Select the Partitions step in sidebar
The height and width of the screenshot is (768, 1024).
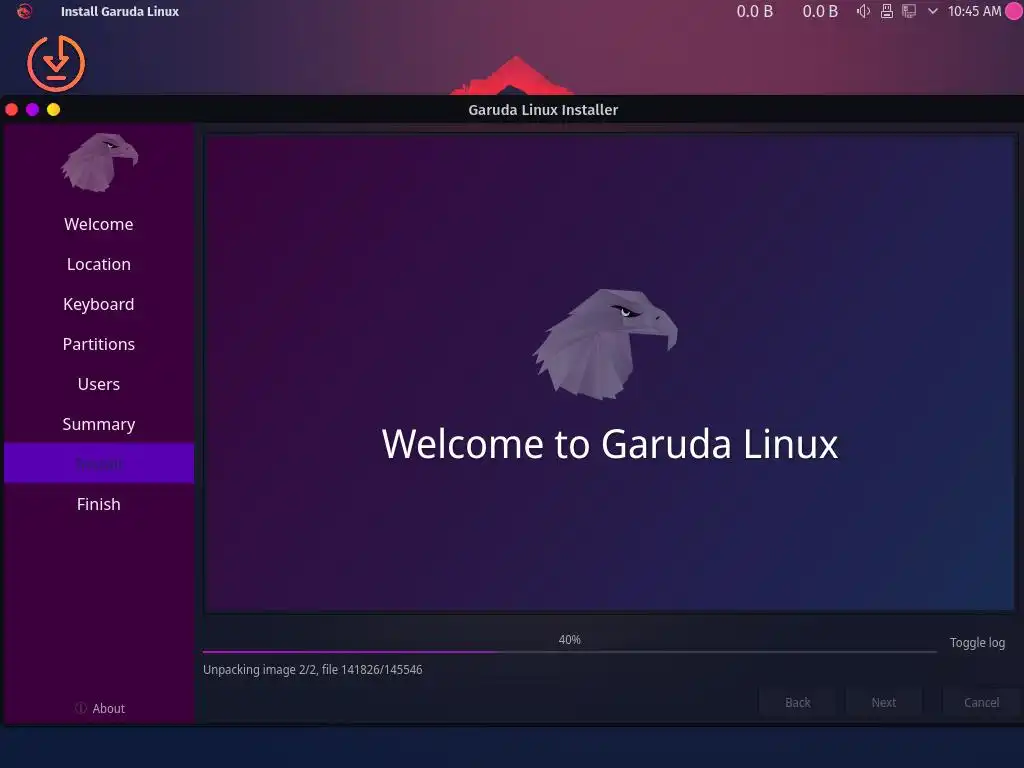click(x=99, y=344)
